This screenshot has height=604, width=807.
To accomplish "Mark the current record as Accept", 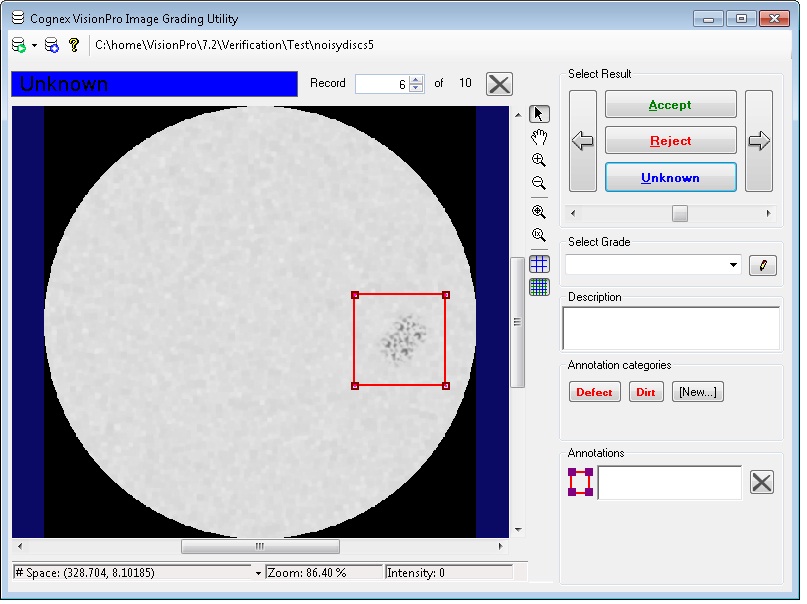I will [670, 104].
